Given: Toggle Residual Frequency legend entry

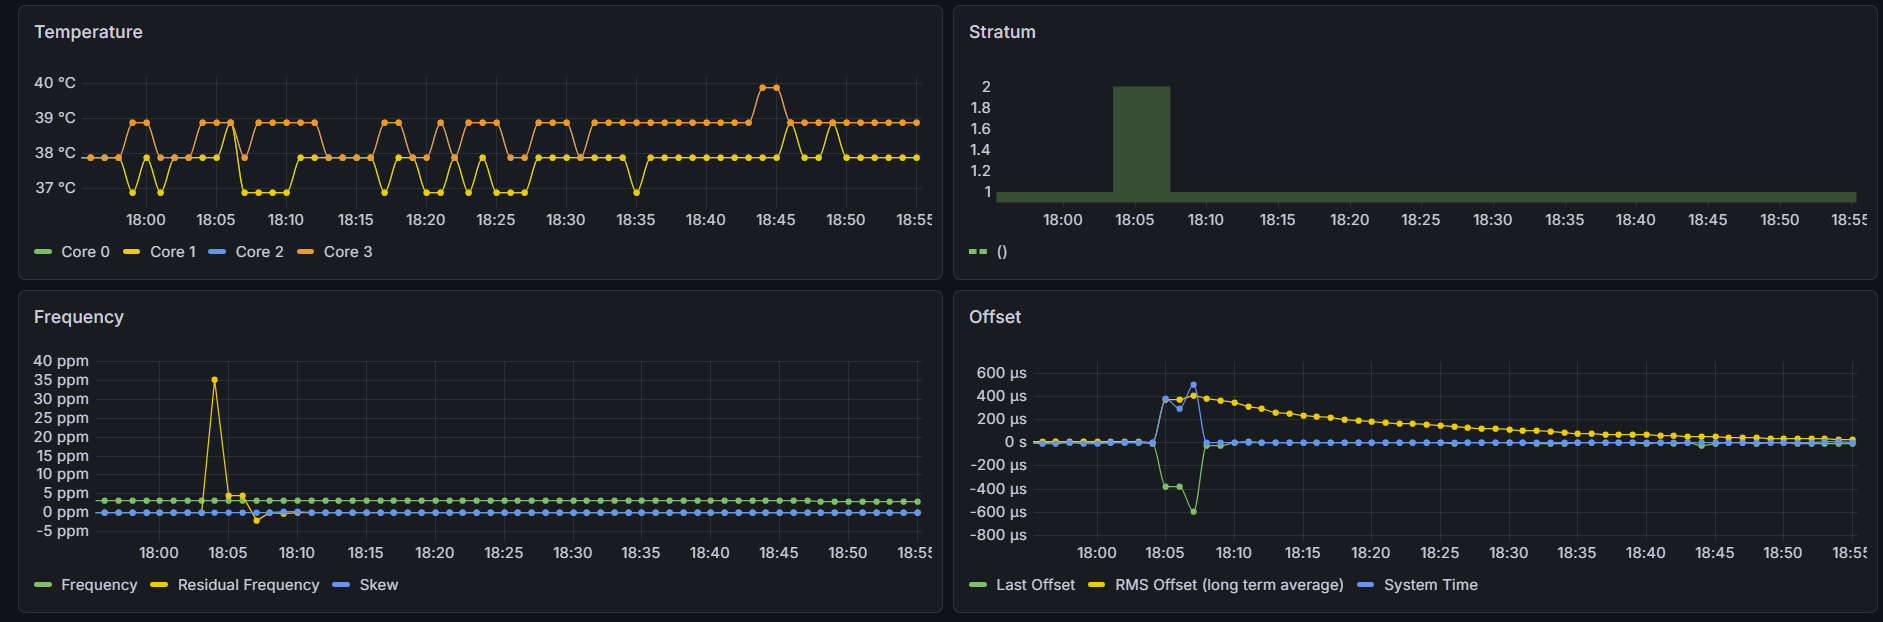Looking at the screenshot, I should tap(248, 585).
